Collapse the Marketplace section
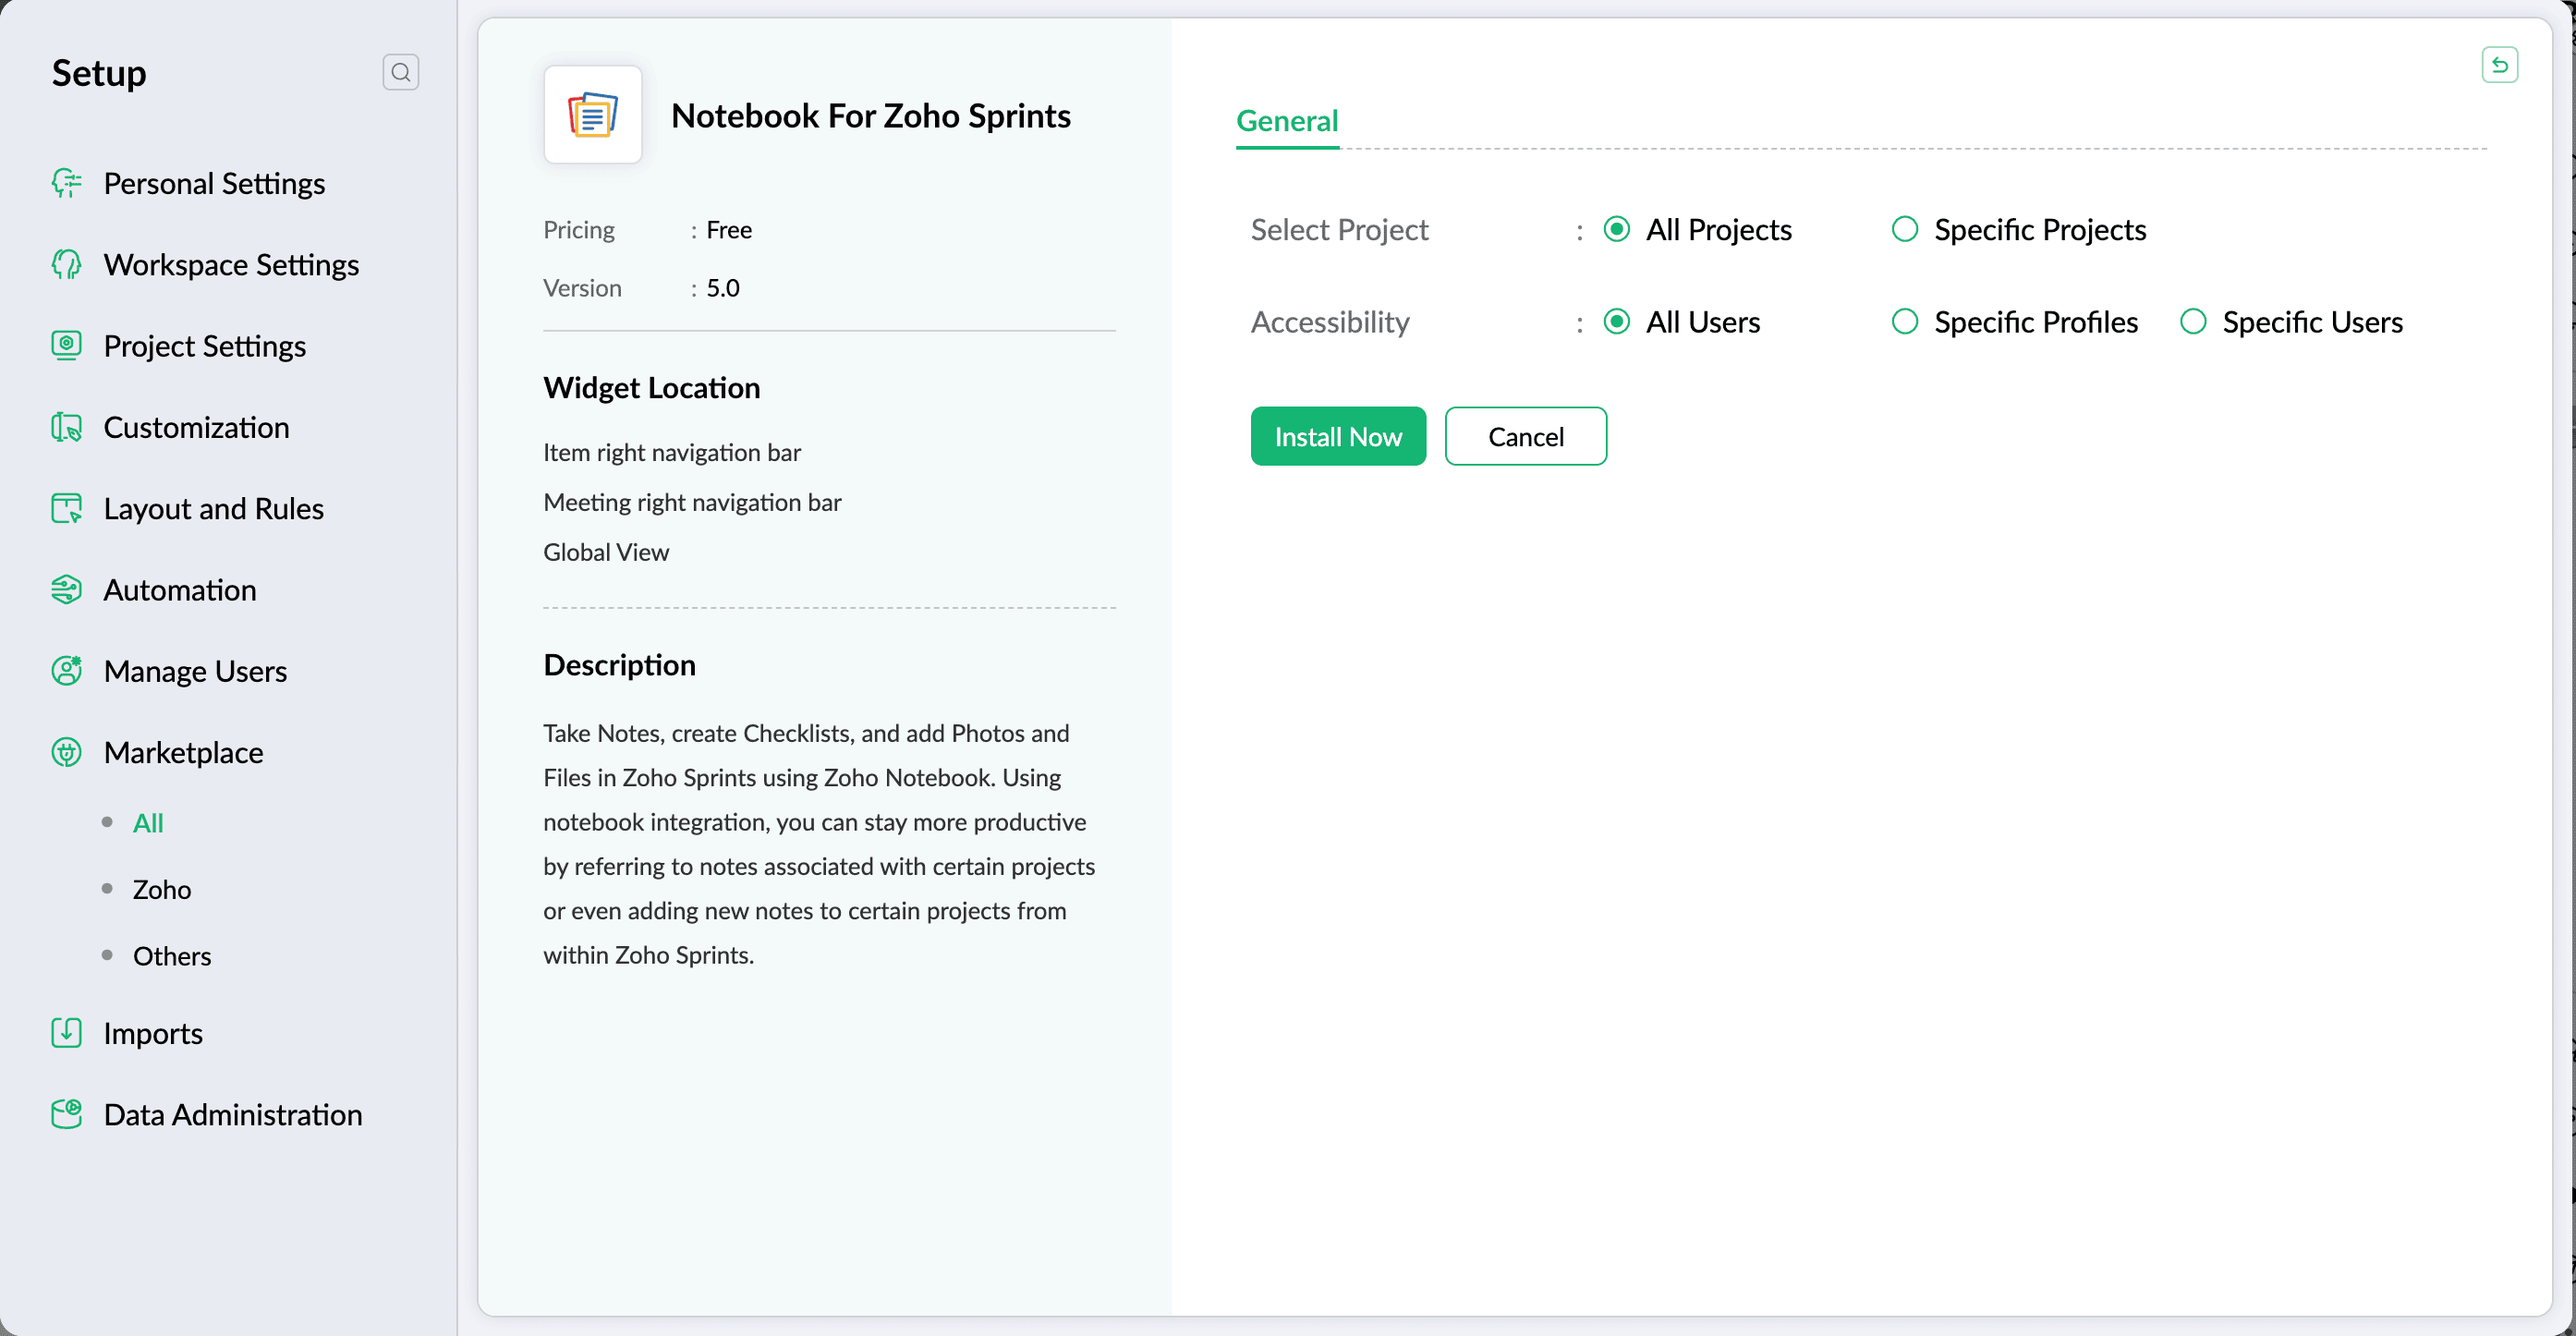Screen dimensions: 2576x1336 click(x=183, y=752)
